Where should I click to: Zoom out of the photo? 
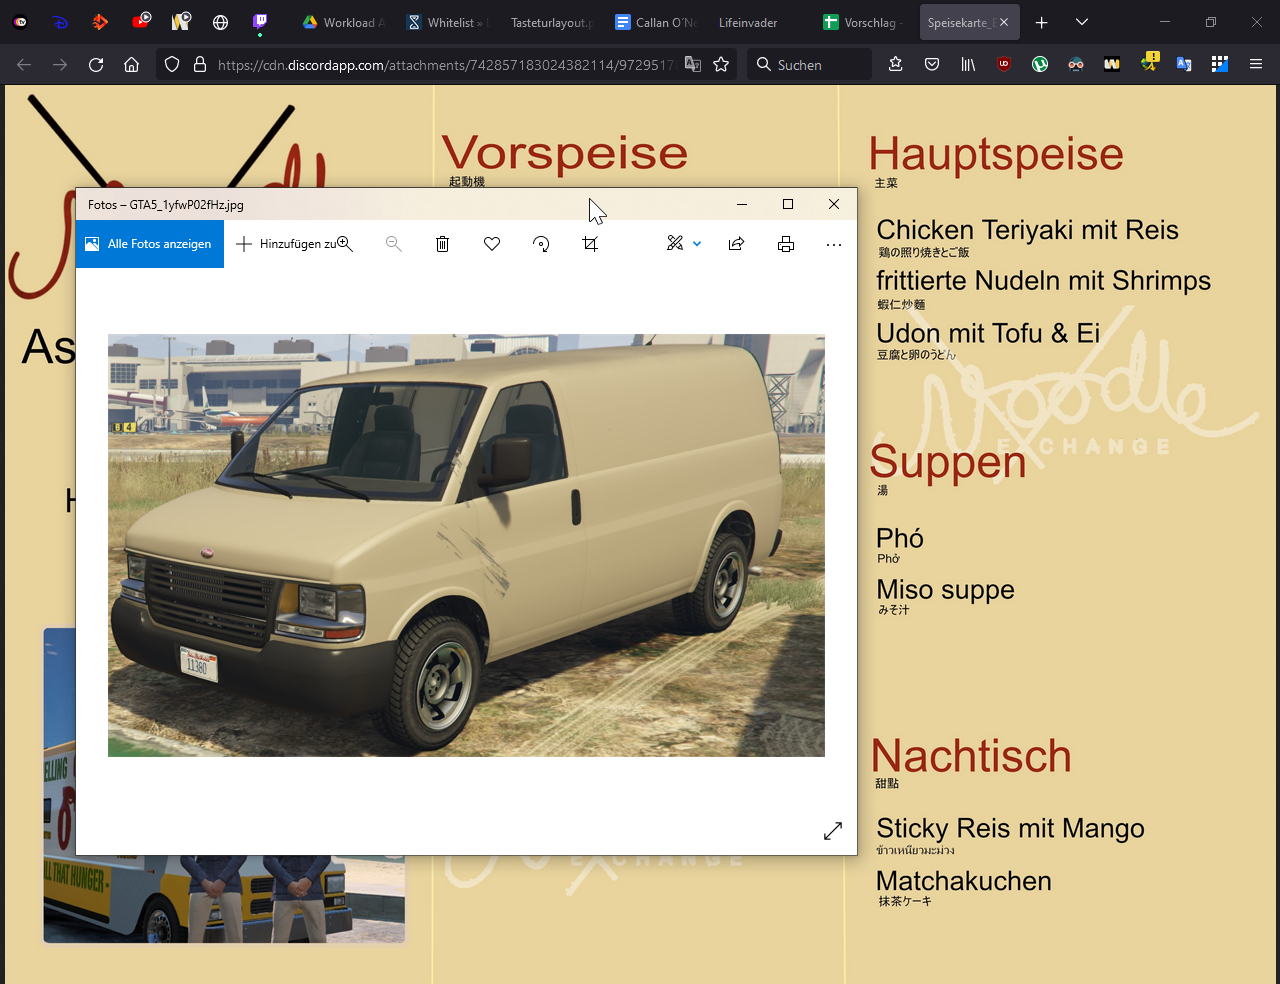tap(394, 244)
